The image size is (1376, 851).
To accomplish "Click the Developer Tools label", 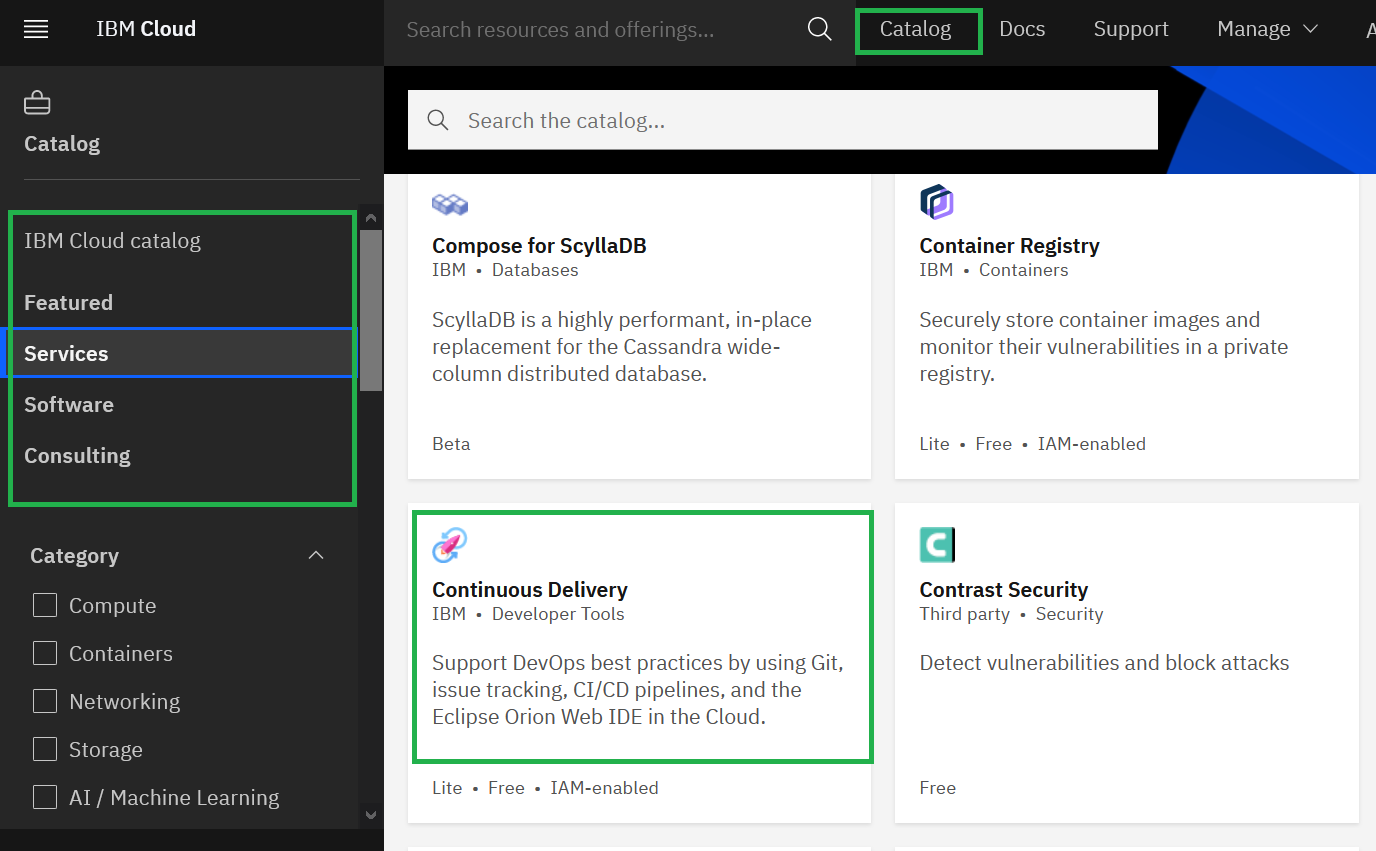I will click(x=558, y=614).
